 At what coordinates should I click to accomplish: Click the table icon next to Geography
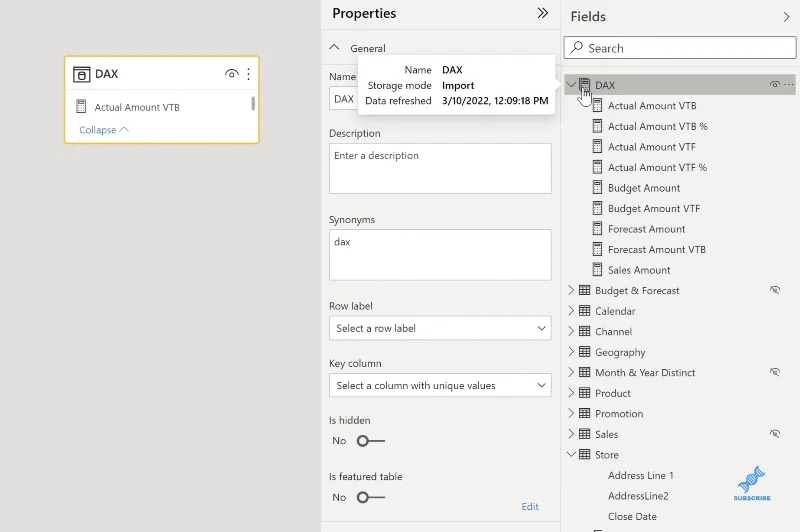[585, 351]
